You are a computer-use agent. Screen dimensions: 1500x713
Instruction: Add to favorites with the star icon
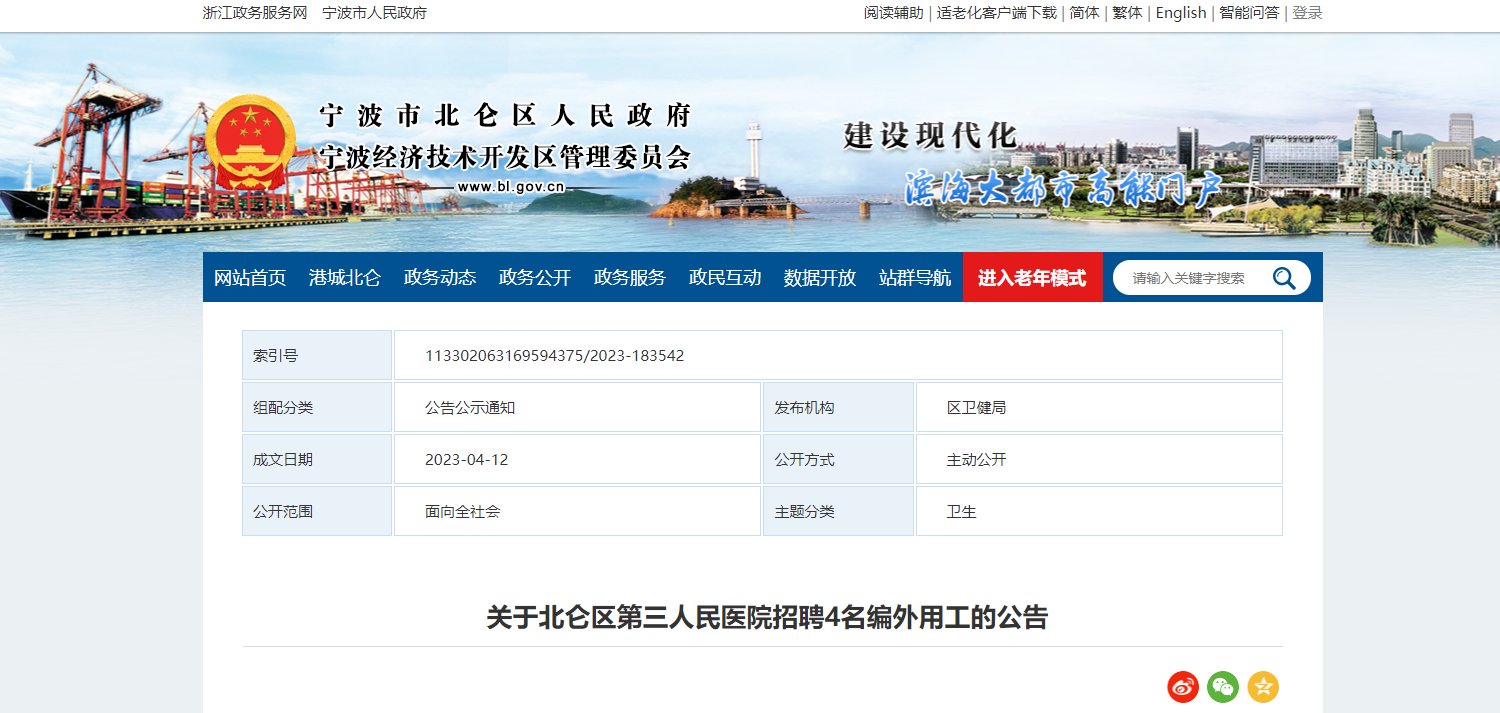tap(1263, 687)
